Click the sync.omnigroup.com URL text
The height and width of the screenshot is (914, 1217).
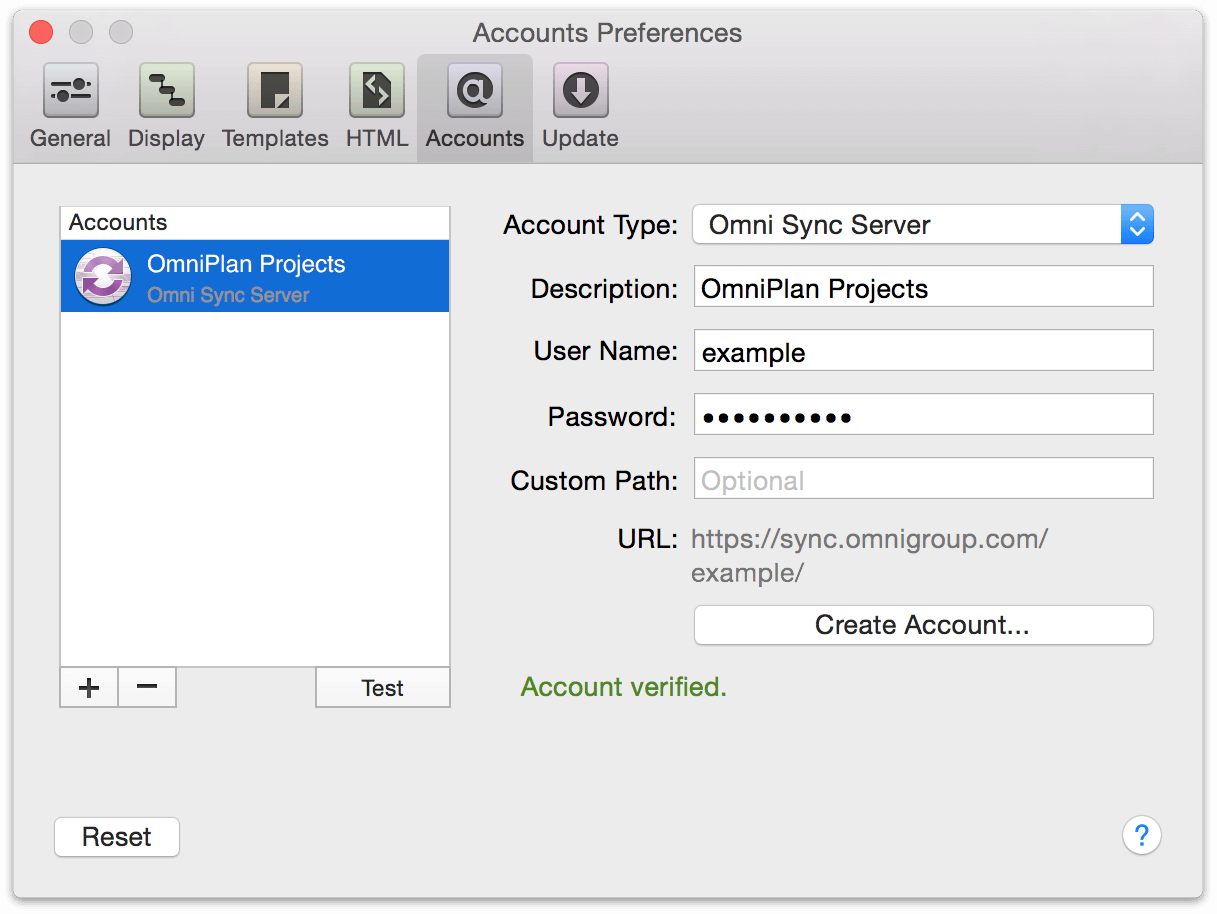[x=869, y=556]
